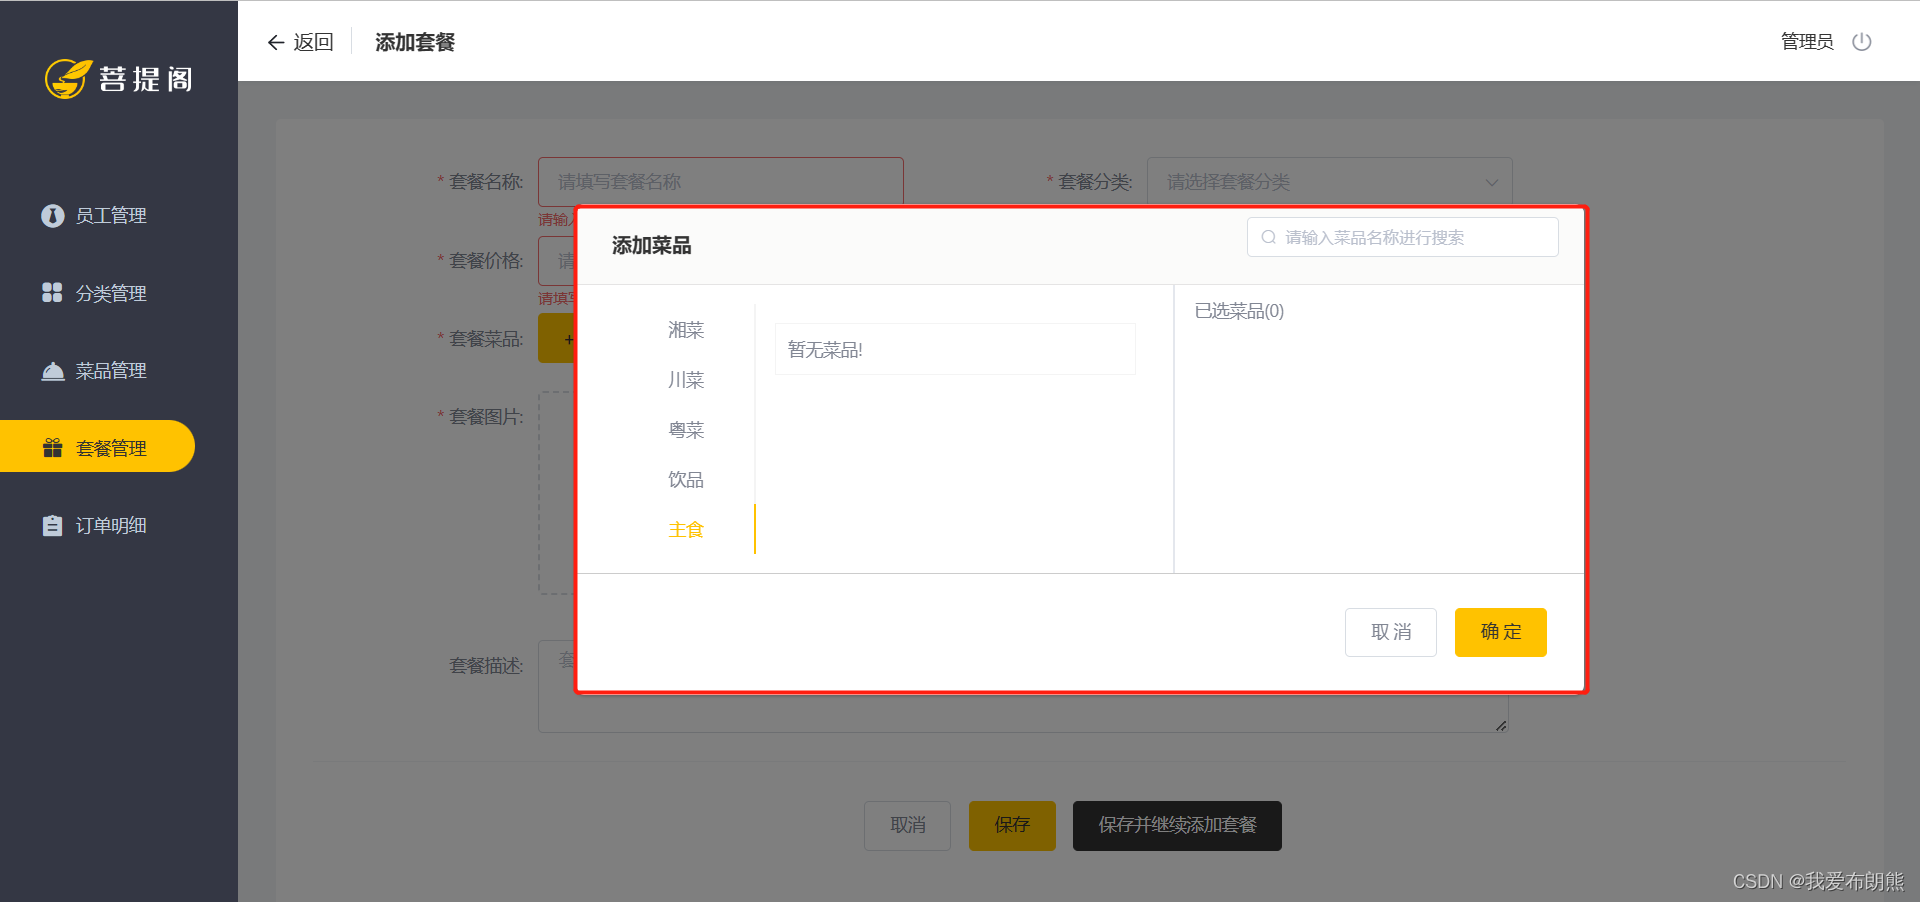Click the dish name search field

(1402, 237)
